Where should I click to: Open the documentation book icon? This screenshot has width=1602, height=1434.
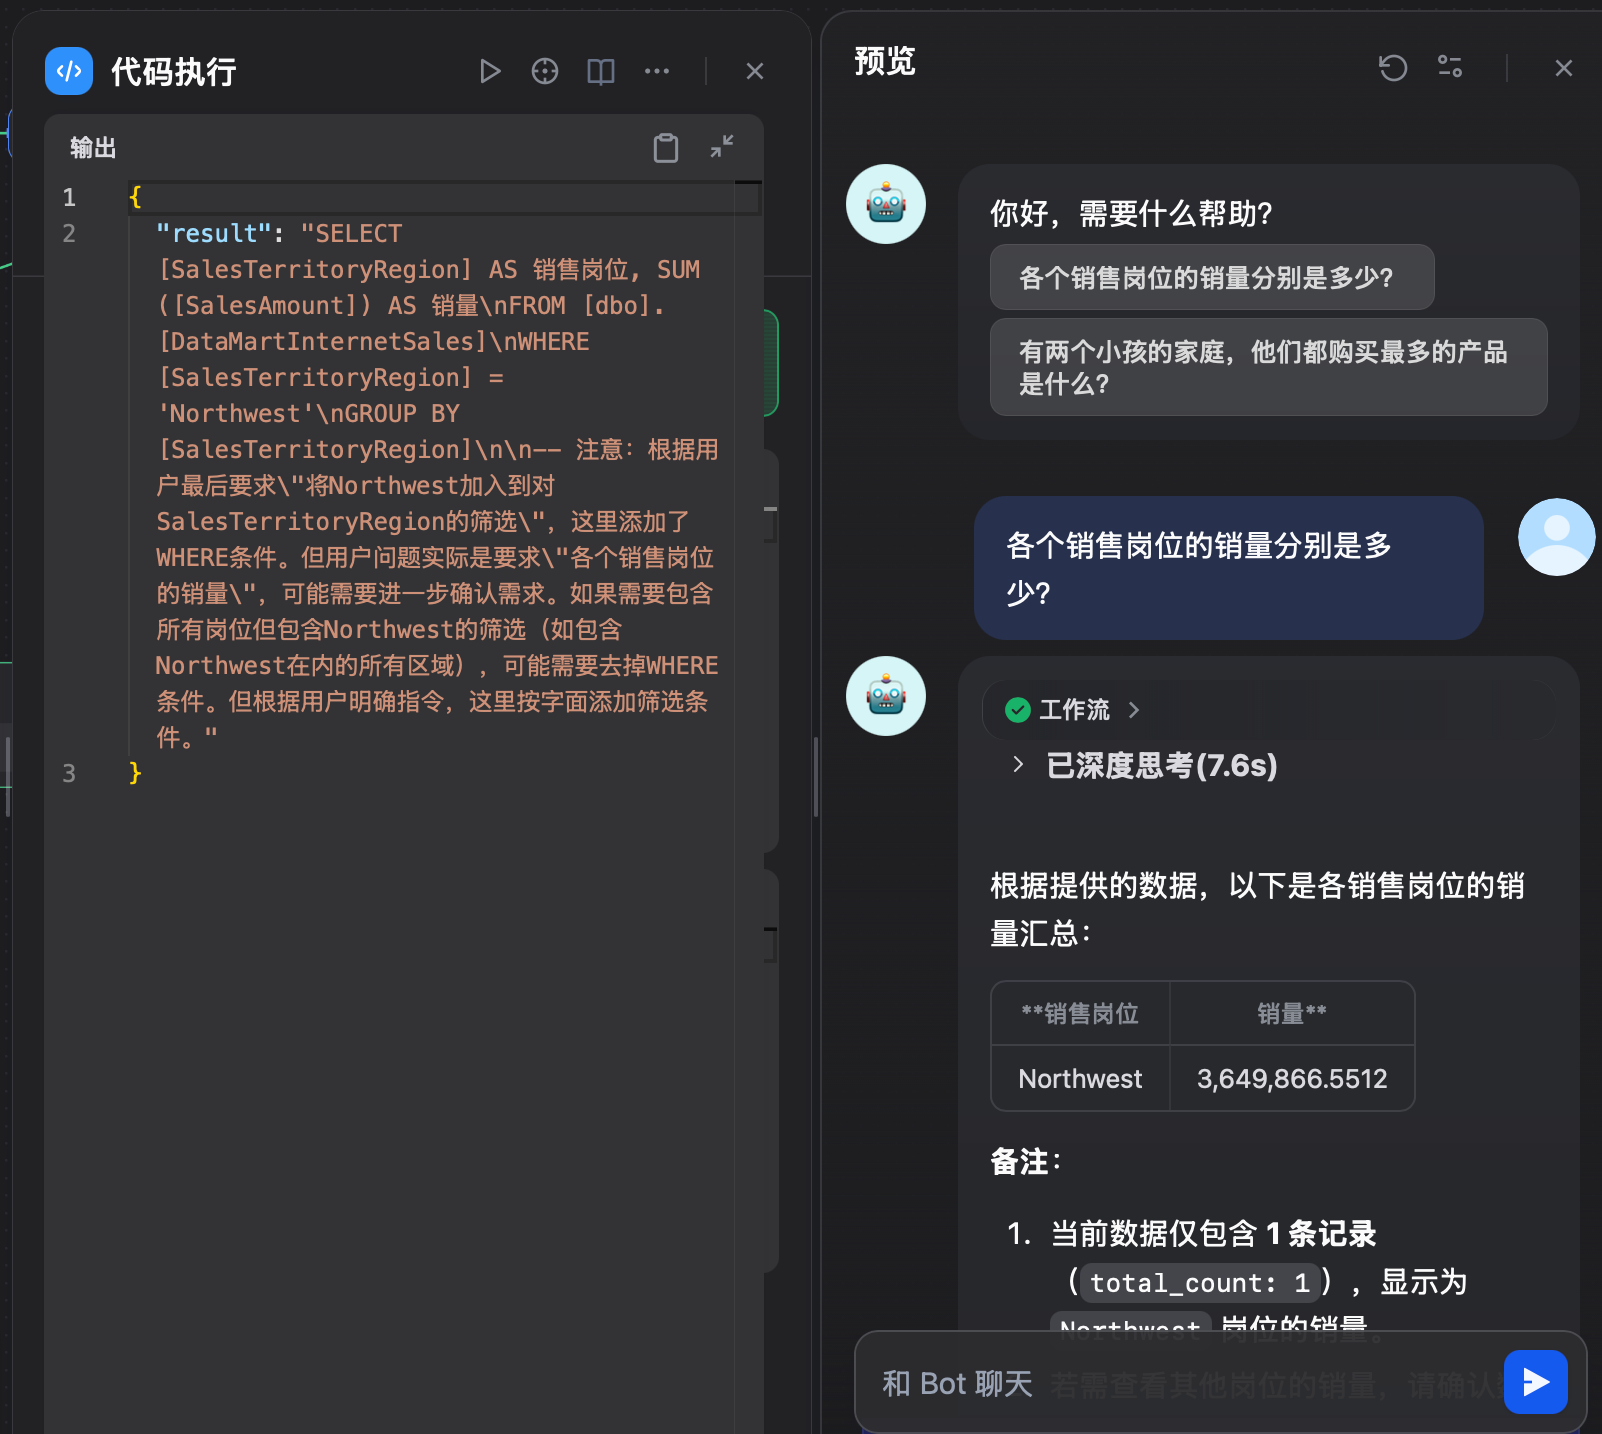click(600, 71)
